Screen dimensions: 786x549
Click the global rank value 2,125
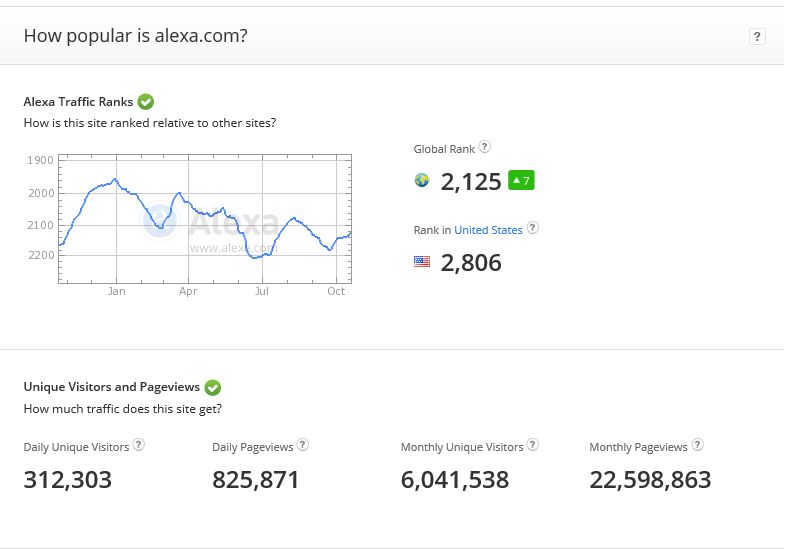click(x=471, y=181)
